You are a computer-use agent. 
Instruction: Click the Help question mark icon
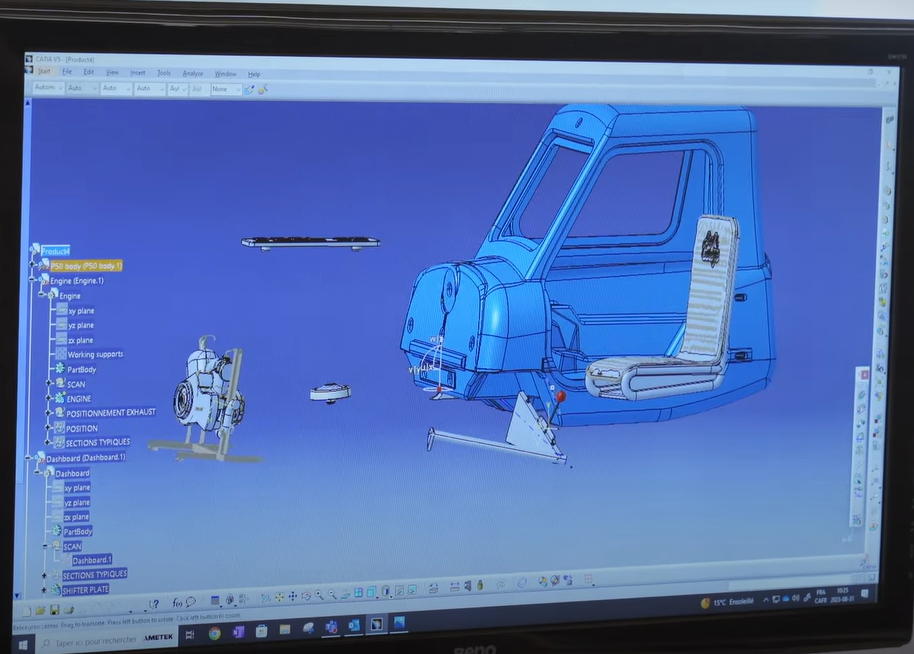click(156, 602)
